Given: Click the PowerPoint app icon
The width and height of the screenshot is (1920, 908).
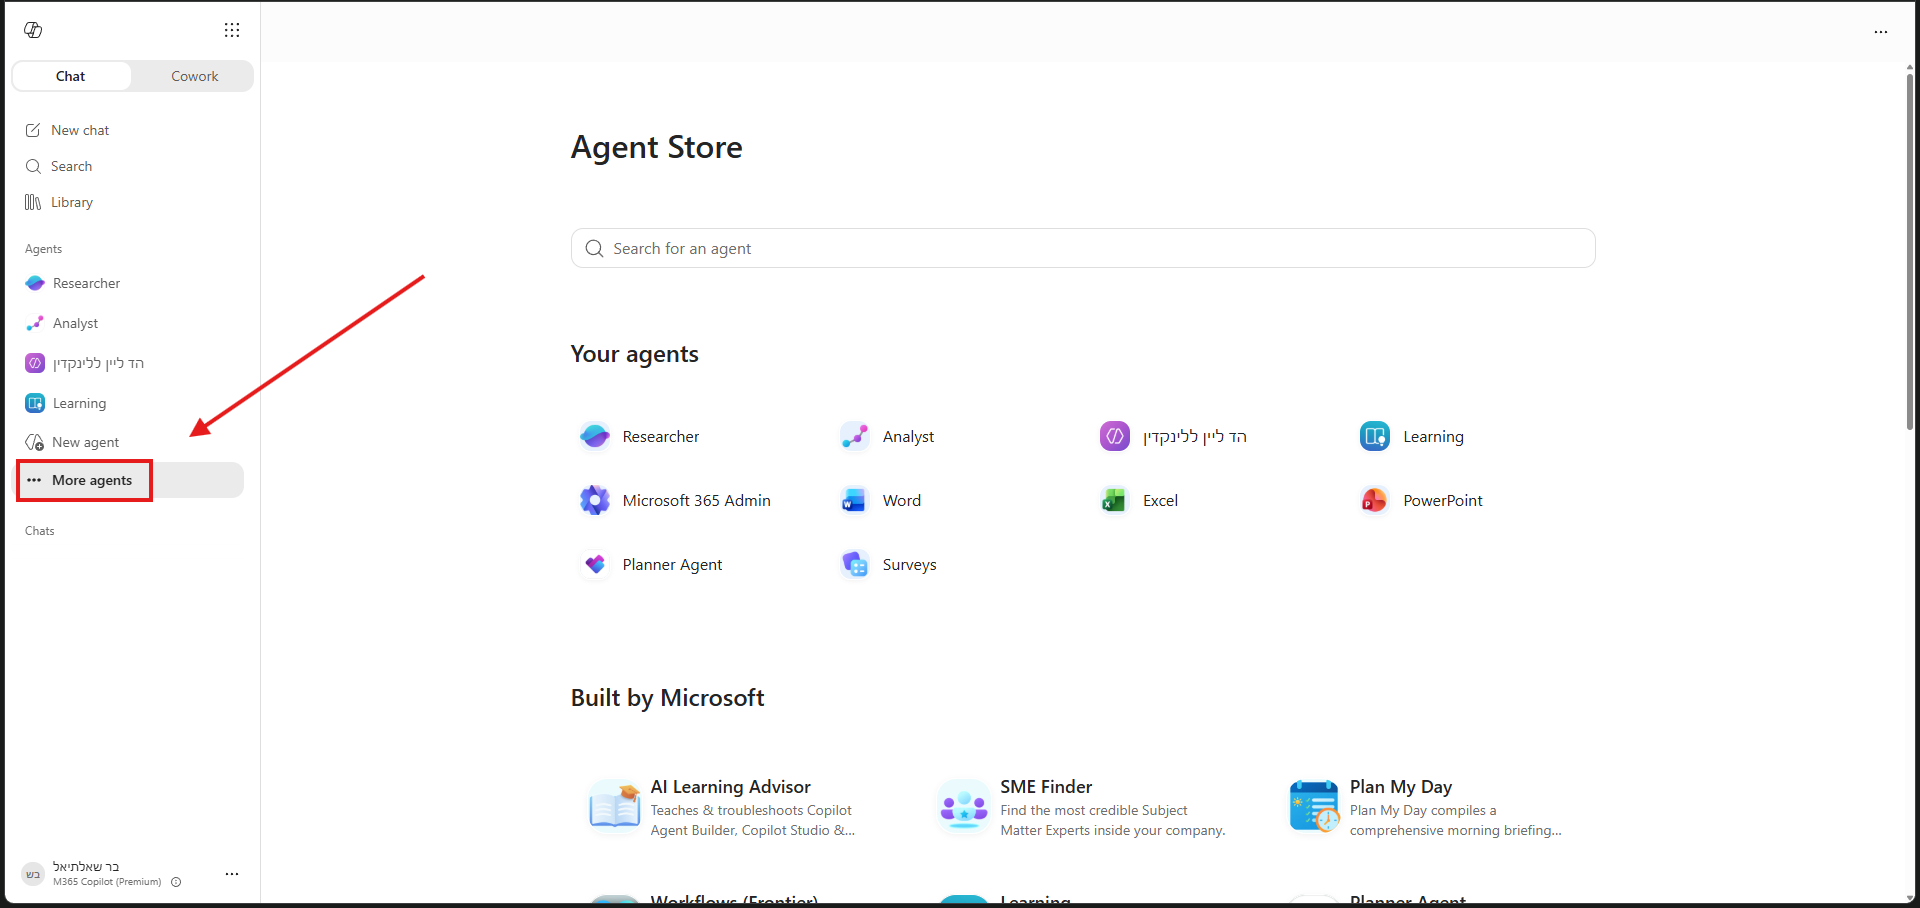Looking at the screenshot, I should (1375, 501).
